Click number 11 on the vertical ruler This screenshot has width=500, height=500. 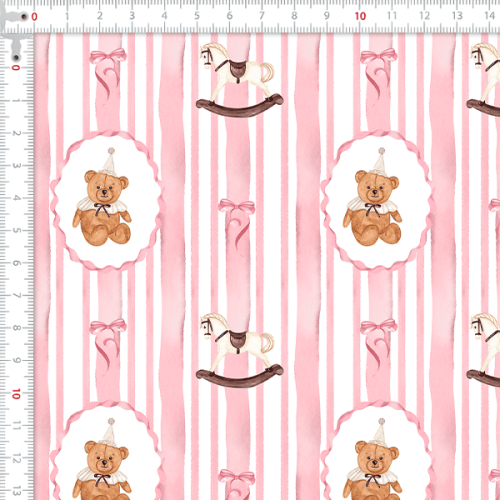pyautogui.click(x=16, y=426)
